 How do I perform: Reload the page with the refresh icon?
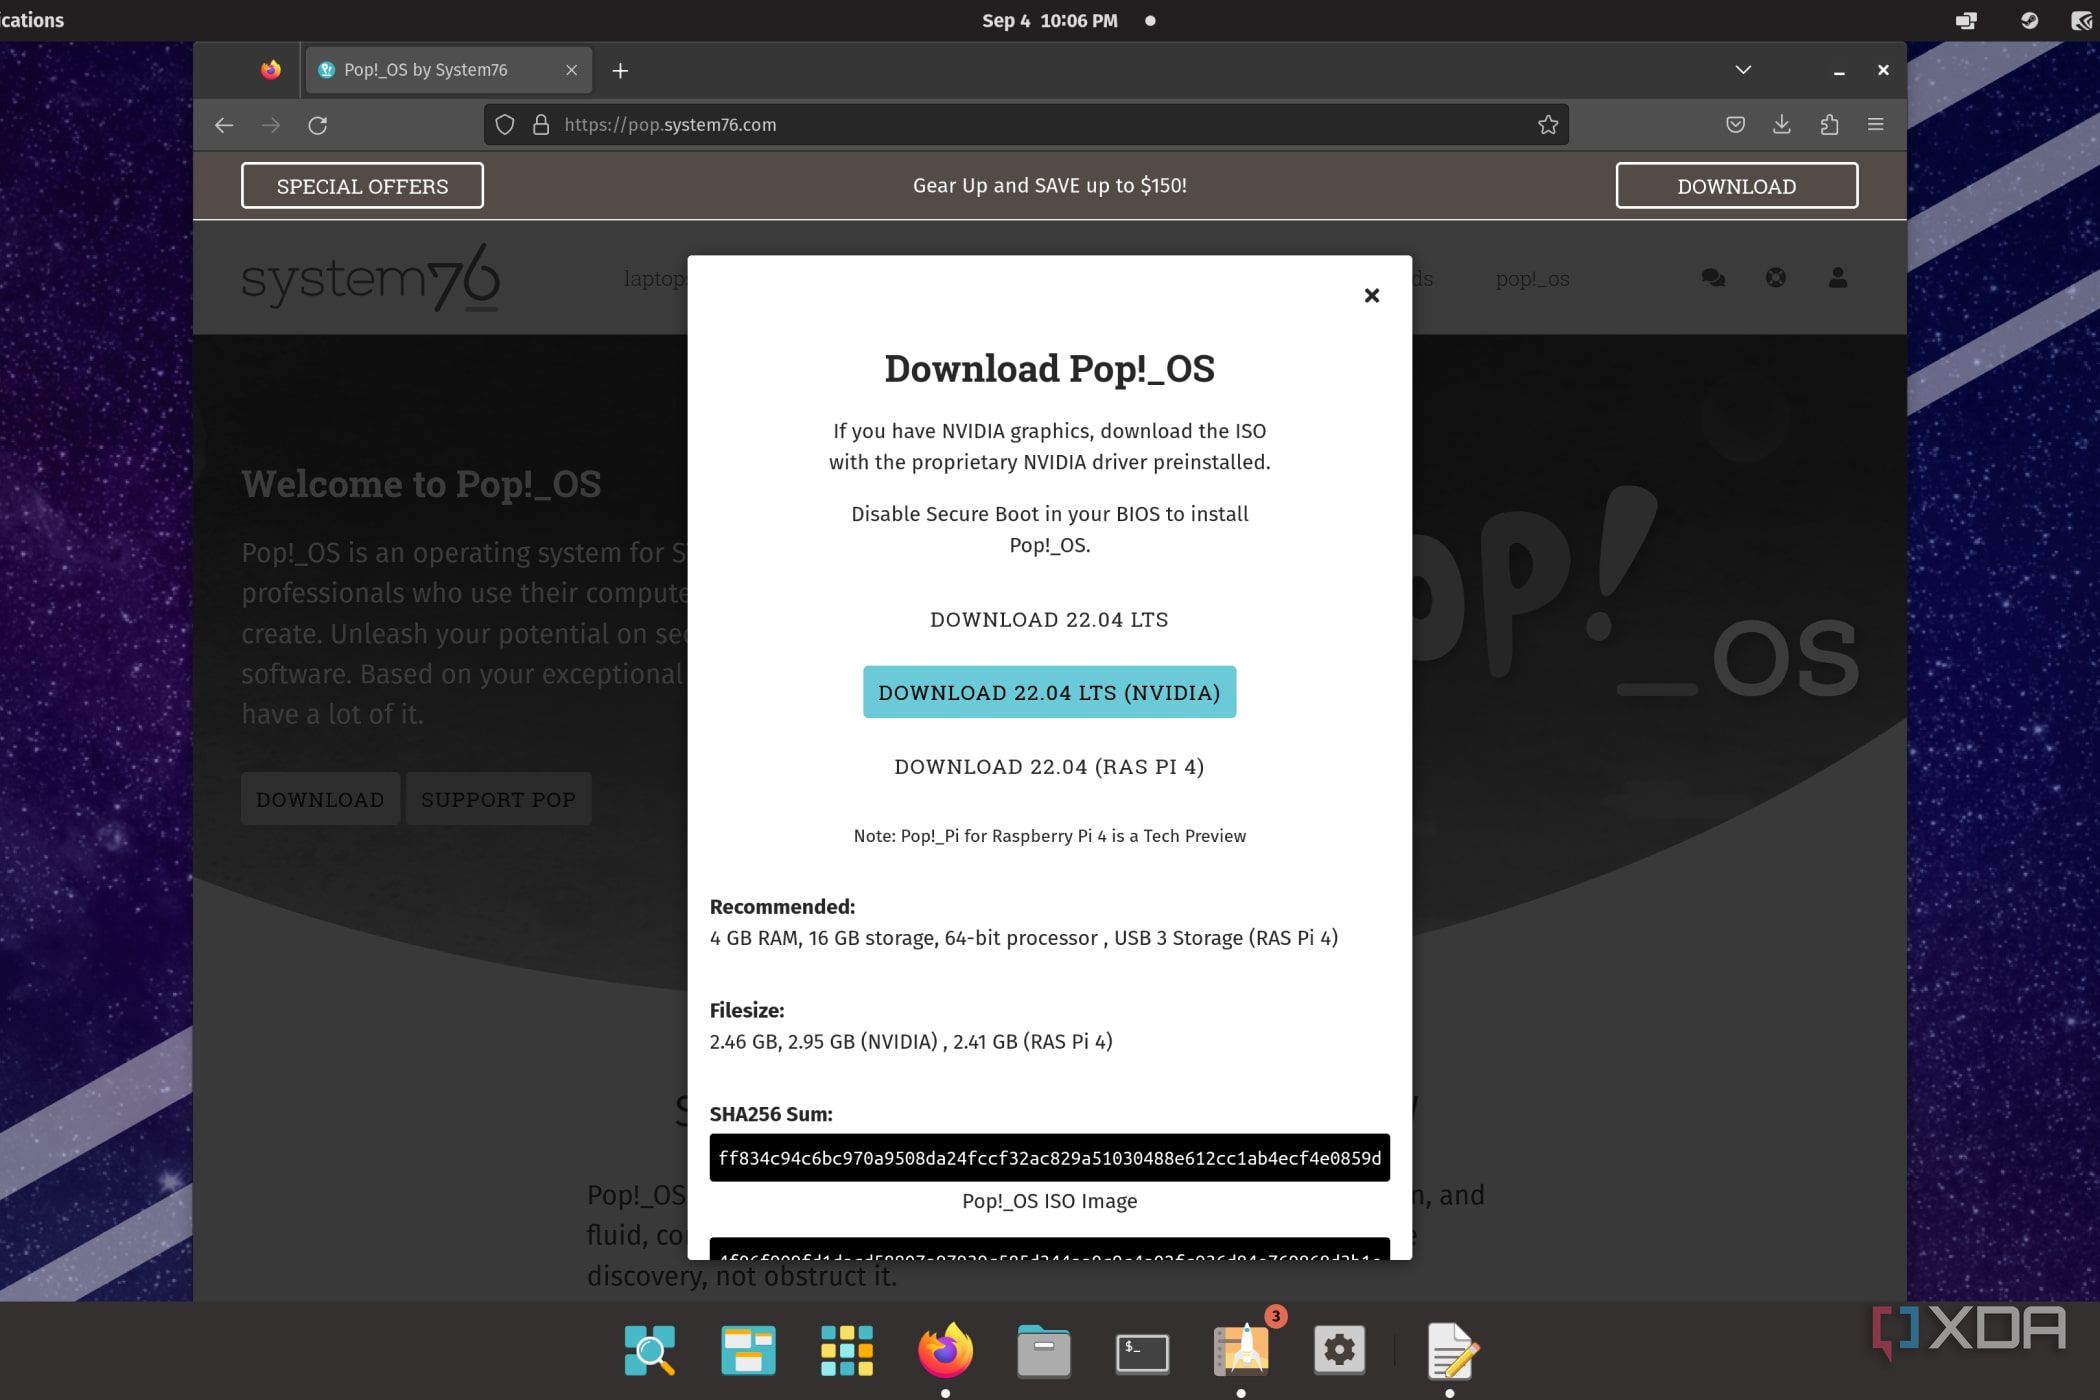pyautogui.click(x=318, y=125)
